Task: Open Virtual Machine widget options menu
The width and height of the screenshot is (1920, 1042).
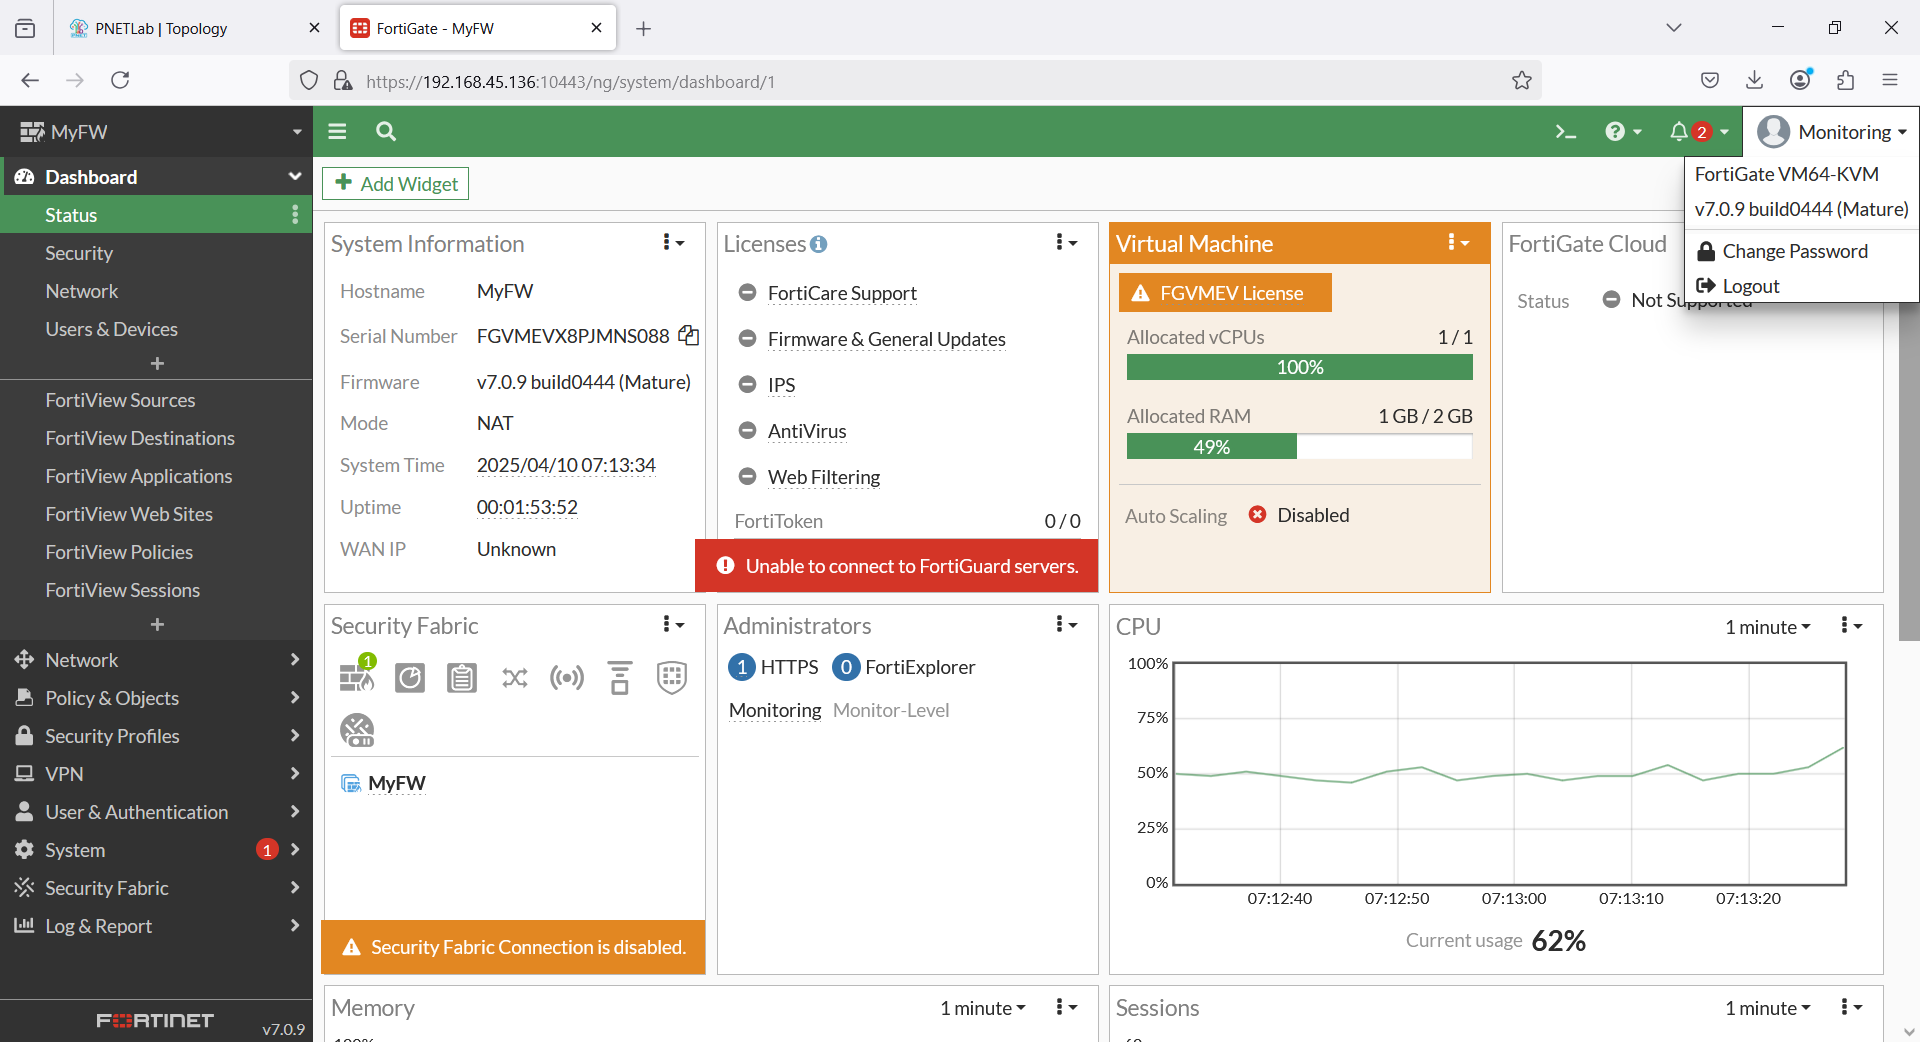Action: pyautogui.click(x=1458, y=243)
